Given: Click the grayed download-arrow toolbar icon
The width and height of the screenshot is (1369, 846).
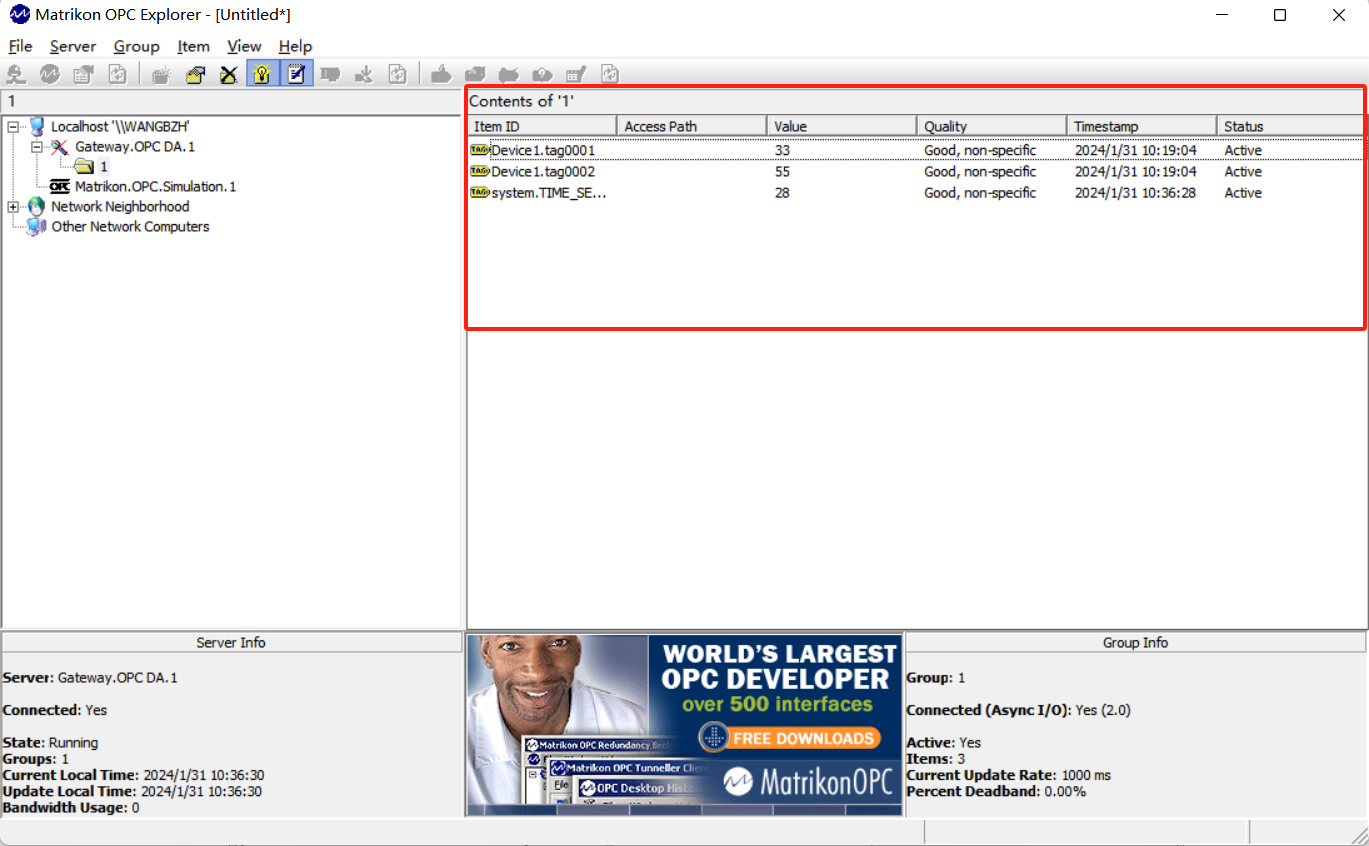Looking at the screenshot, I should pyautogui.click(x=364, y=74).
